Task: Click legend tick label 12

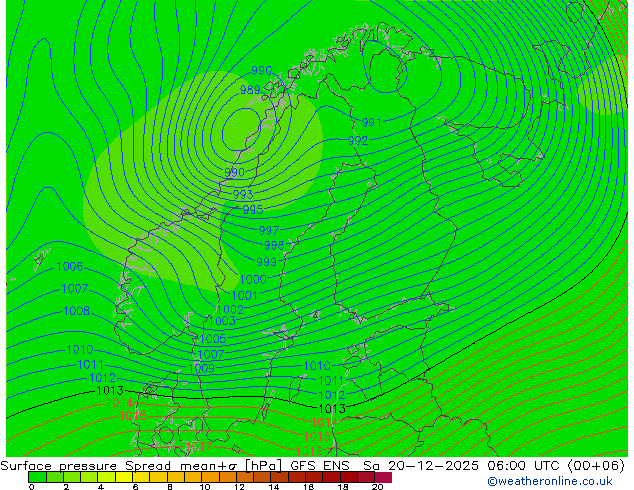Action: pyautogui.click(x=239, y=487)
